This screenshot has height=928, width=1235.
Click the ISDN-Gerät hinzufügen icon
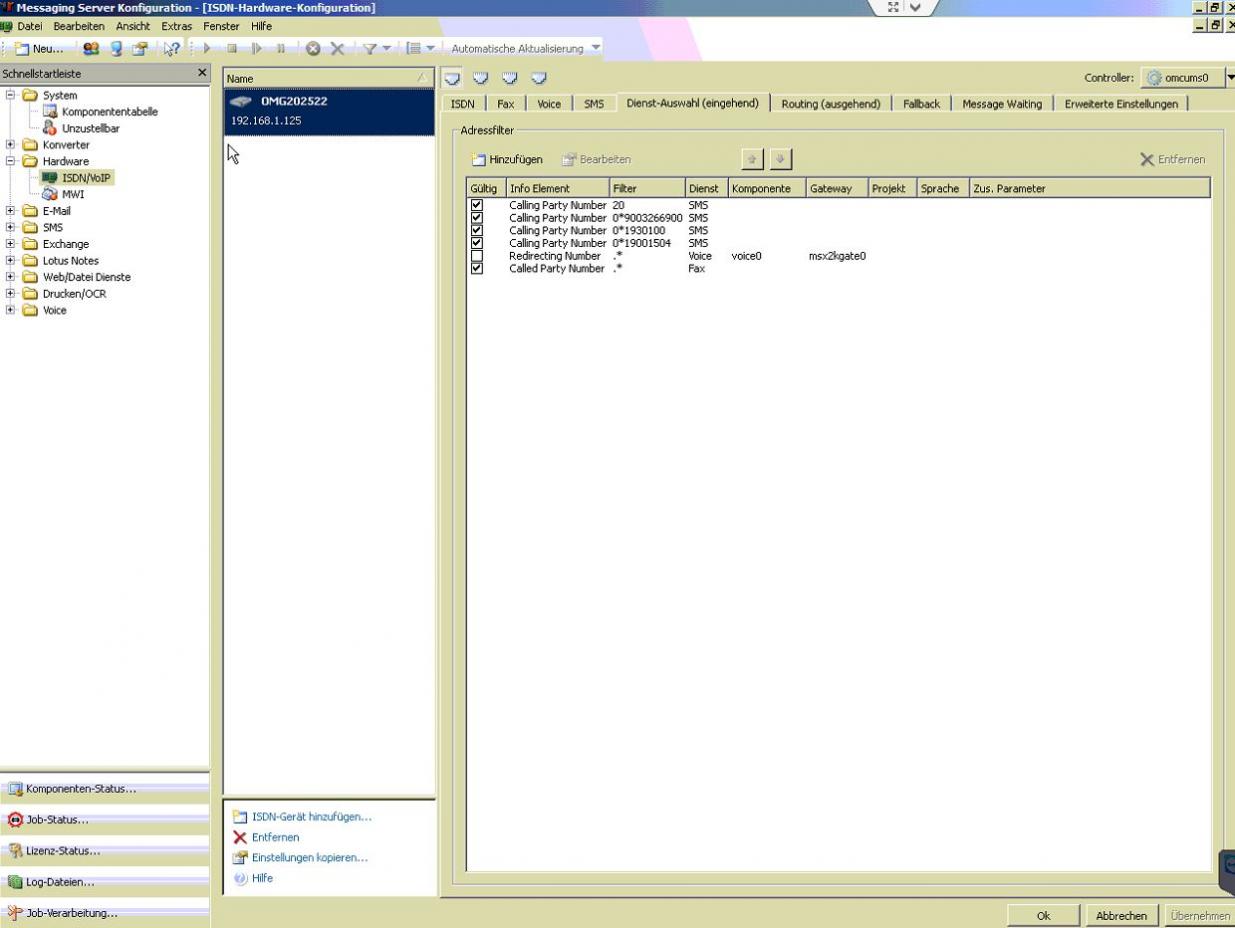click(x=239, y=817)
